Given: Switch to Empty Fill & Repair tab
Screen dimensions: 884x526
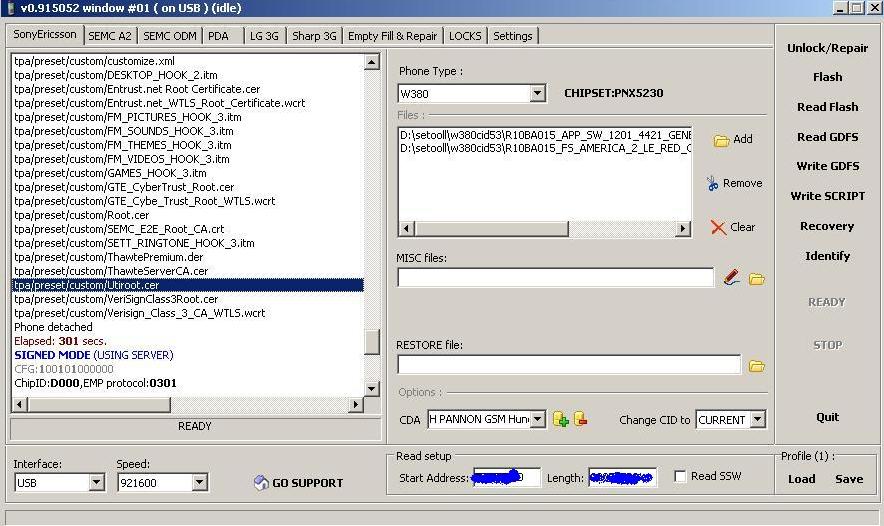Looking at the screenshot, I should (392, 36).
